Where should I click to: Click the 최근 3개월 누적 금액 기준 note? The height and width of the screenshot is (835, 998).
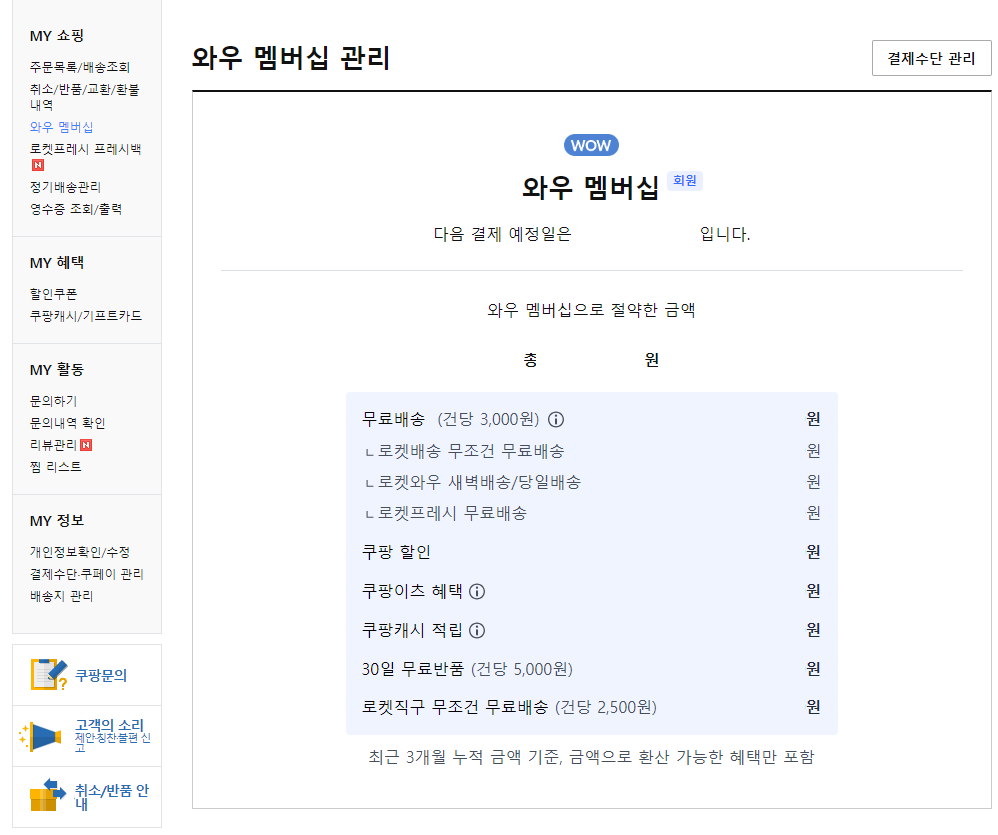tap(591, 757)
